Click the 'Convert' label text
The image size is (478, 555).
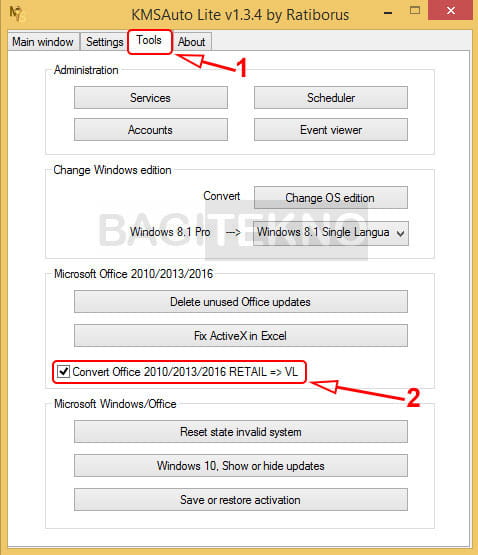pos(222,196)
